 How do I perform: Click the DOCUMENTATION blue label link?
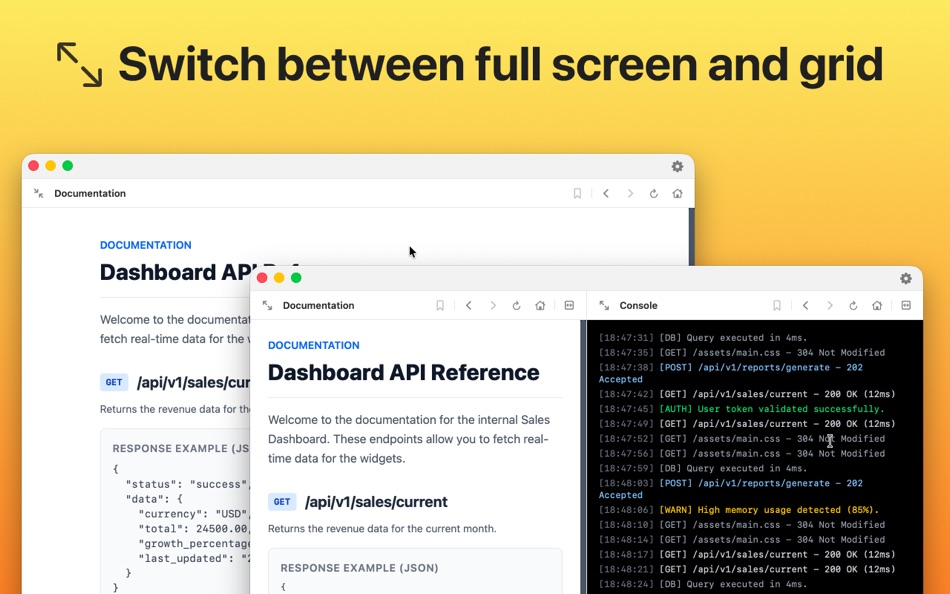click(311, 344)
